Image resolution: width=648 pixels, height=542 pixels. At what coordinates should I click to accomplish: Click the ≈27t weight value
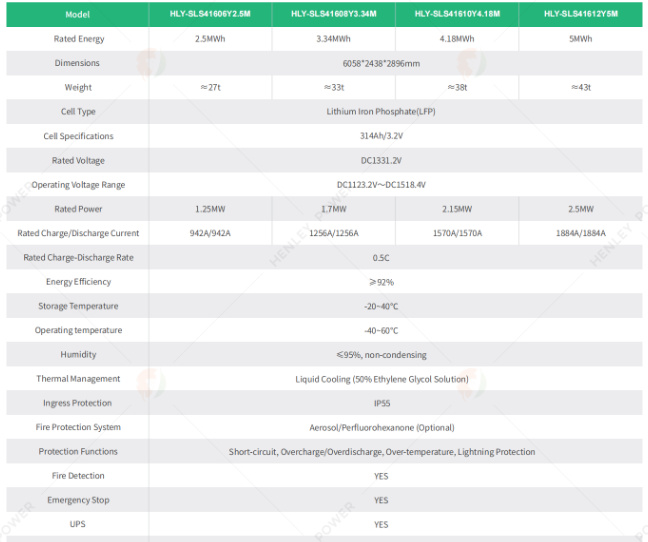point(210,88)
